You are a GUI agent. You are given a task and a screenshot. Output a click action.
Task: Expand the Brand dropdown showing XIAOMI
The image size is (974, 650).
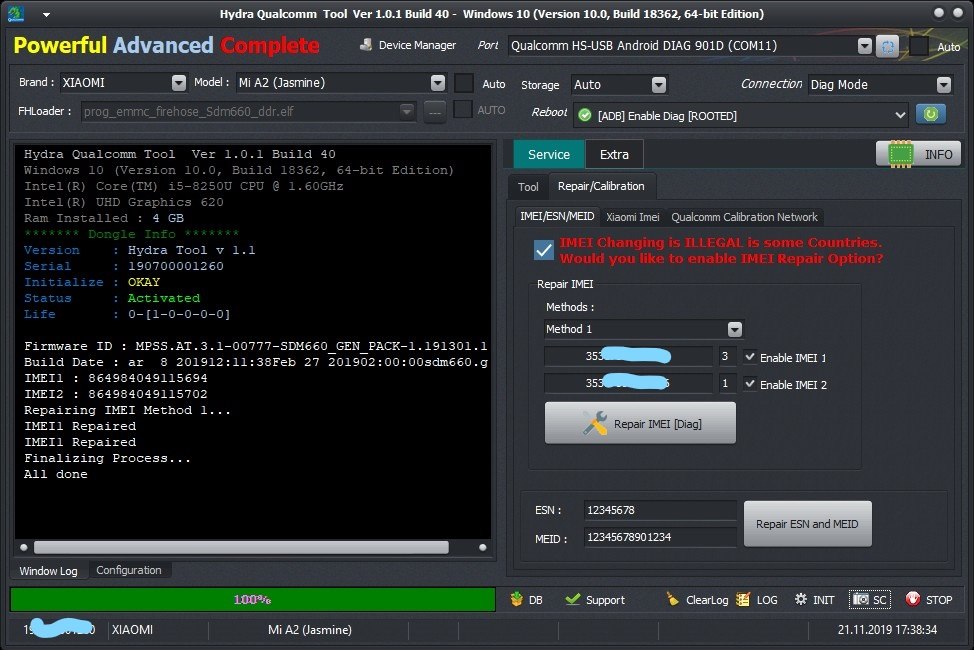(178, 83)
